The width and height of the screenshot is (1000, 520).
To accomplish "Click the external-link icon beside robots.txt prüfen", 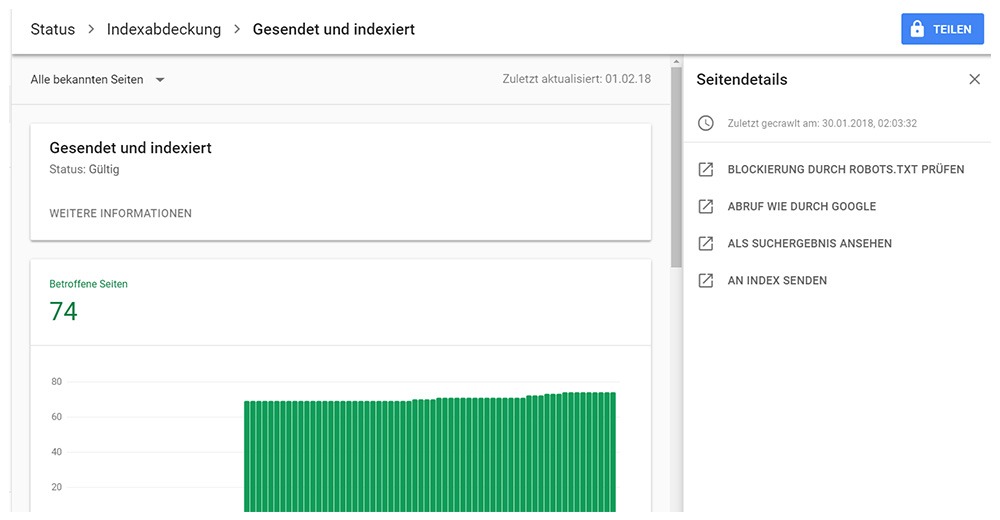I will pyautogui.click(x=705, y=169).
